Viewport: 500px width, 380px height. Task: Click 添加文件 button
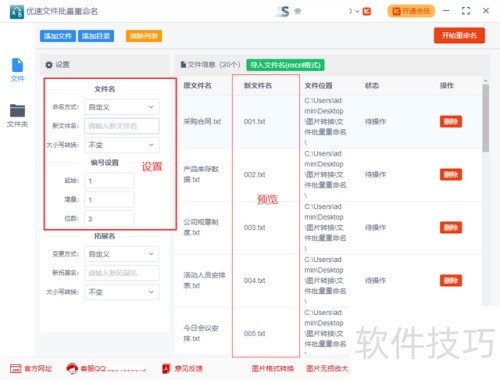click(58, 36)
